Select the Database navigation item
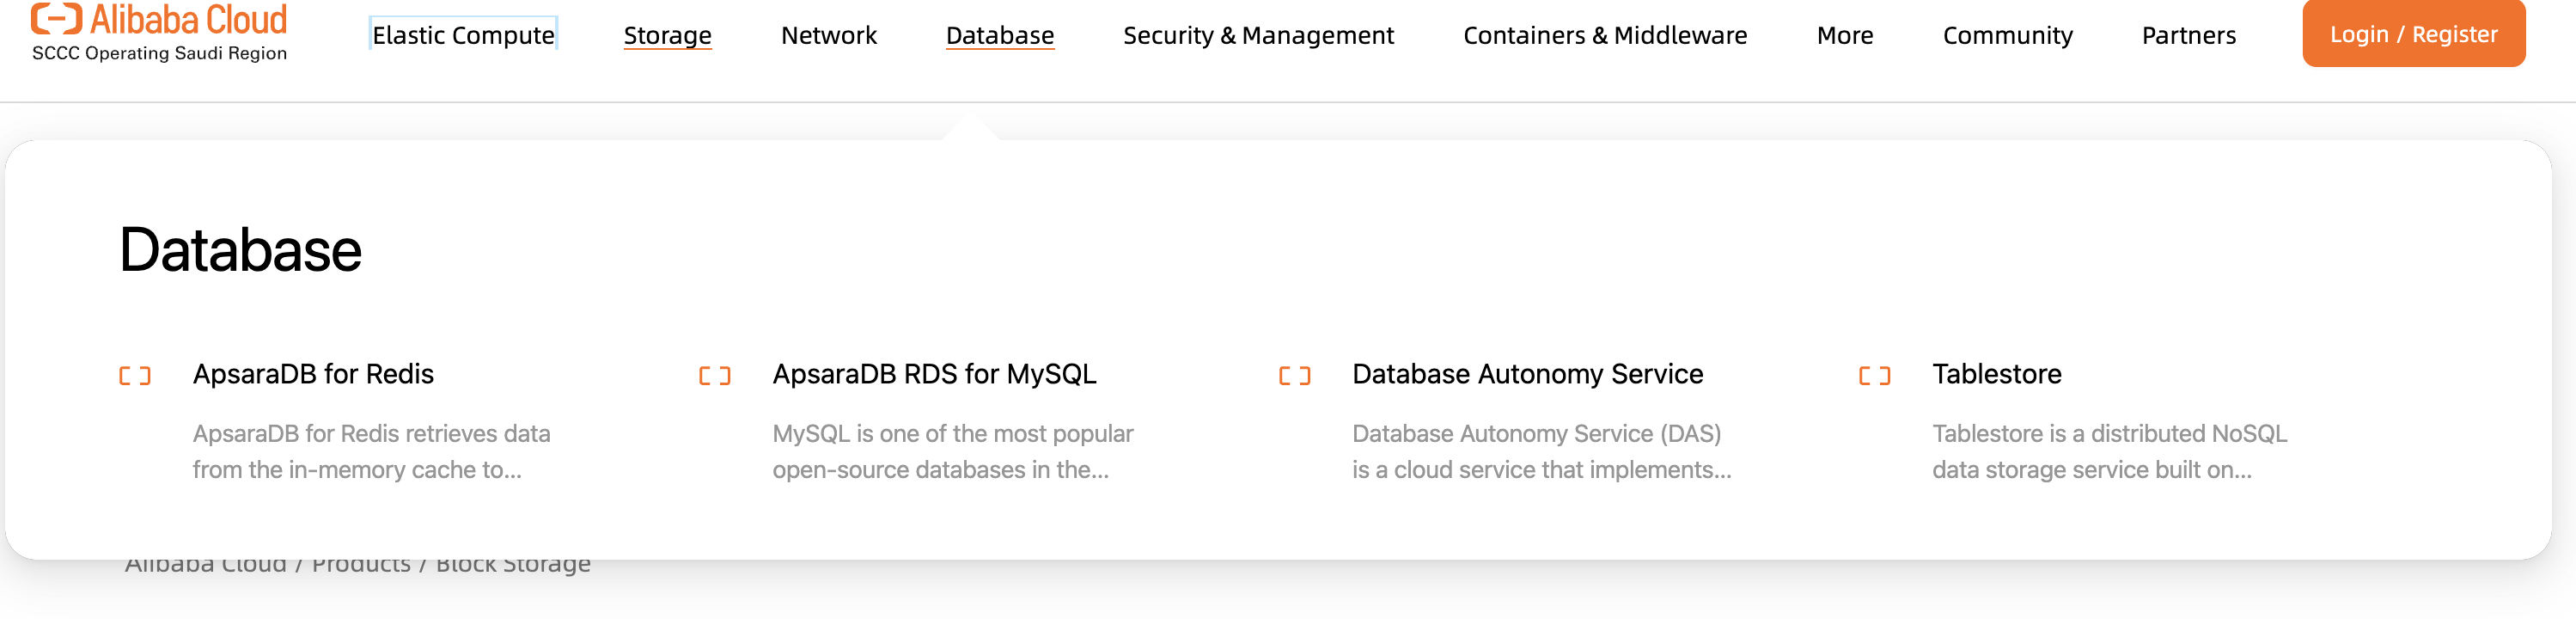This screenshot has height=619, width=2576. point(999,35)
